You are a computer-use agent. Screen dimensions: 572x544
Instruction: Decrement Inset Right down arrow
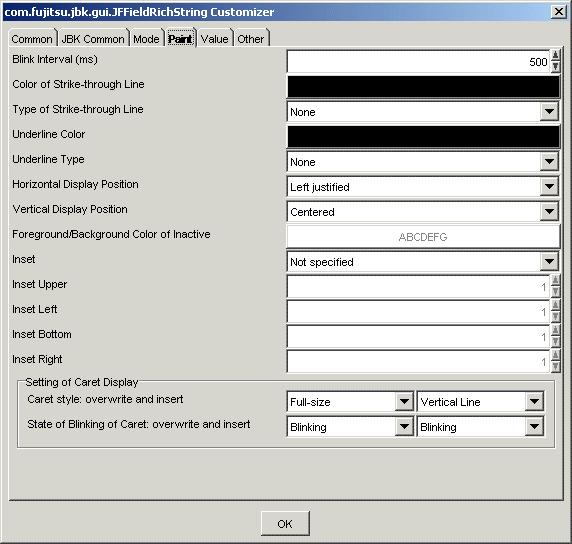click(555, 367)
